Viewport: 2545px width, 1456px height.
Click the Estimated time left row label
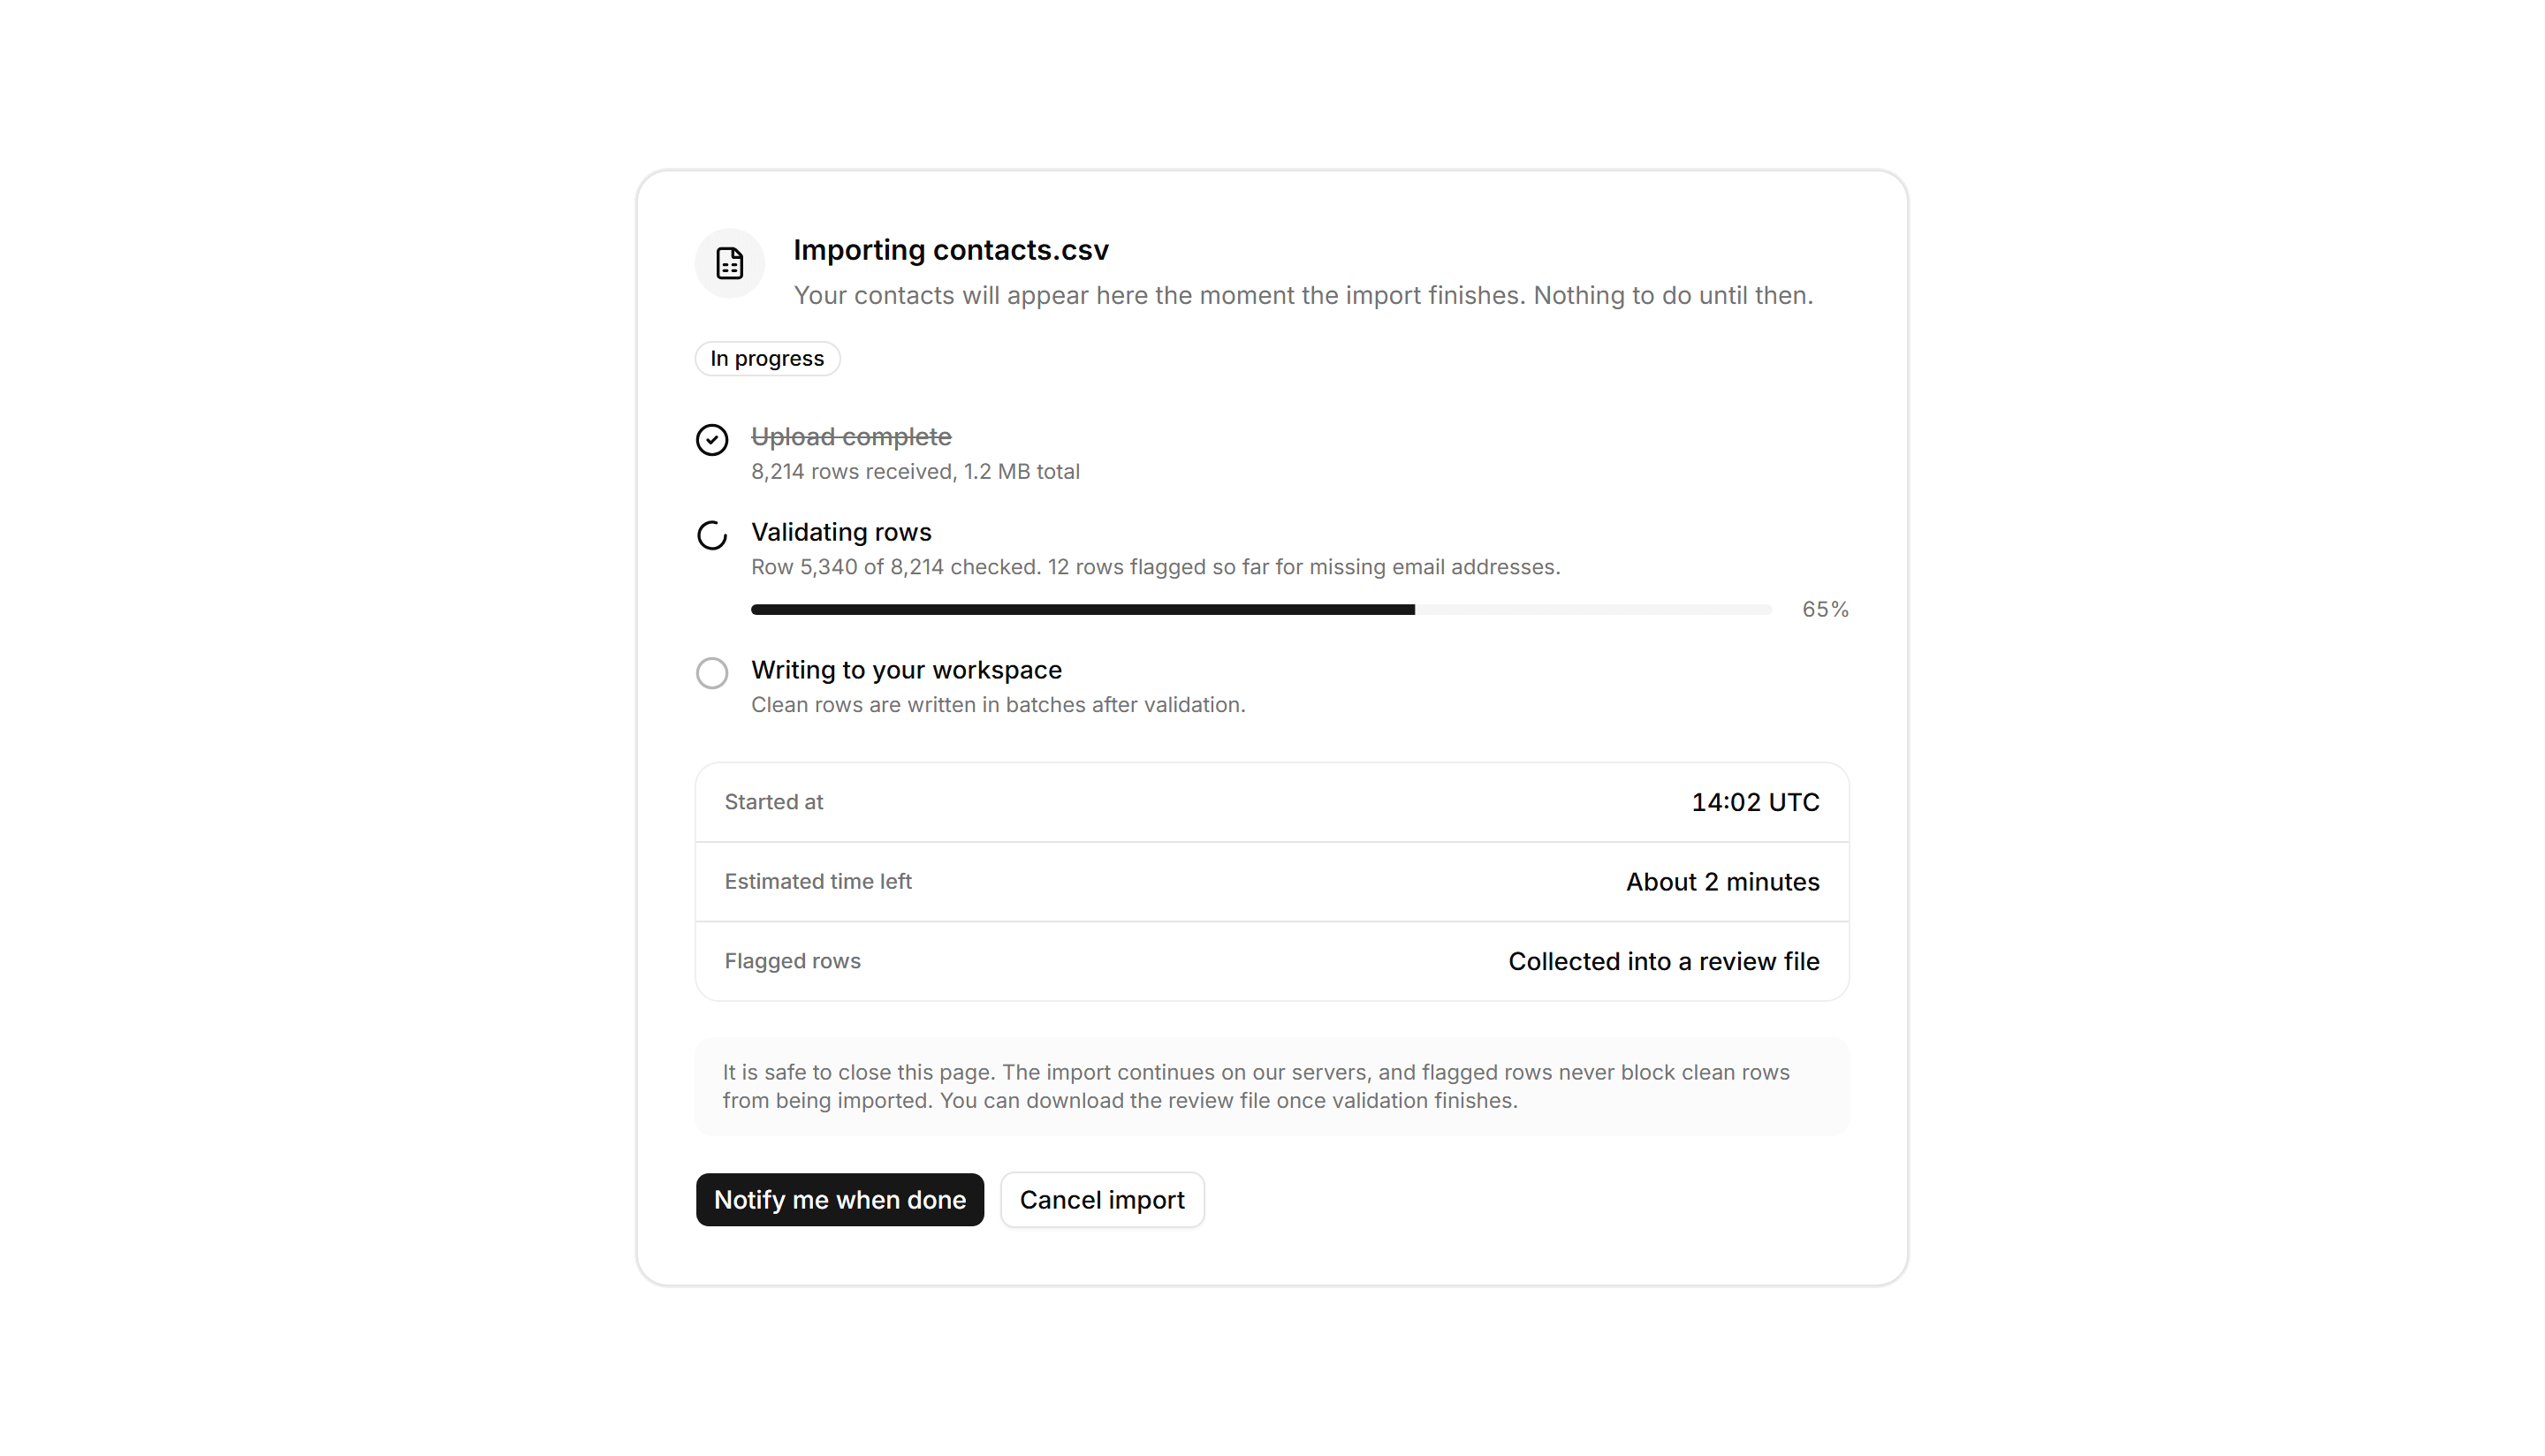[818, 881]
